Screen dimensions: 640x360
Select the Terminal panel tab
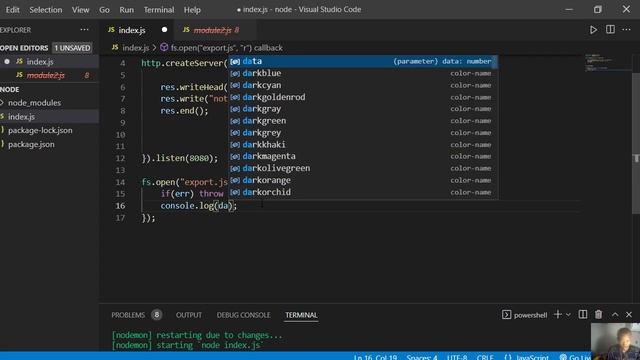point(301,315)
